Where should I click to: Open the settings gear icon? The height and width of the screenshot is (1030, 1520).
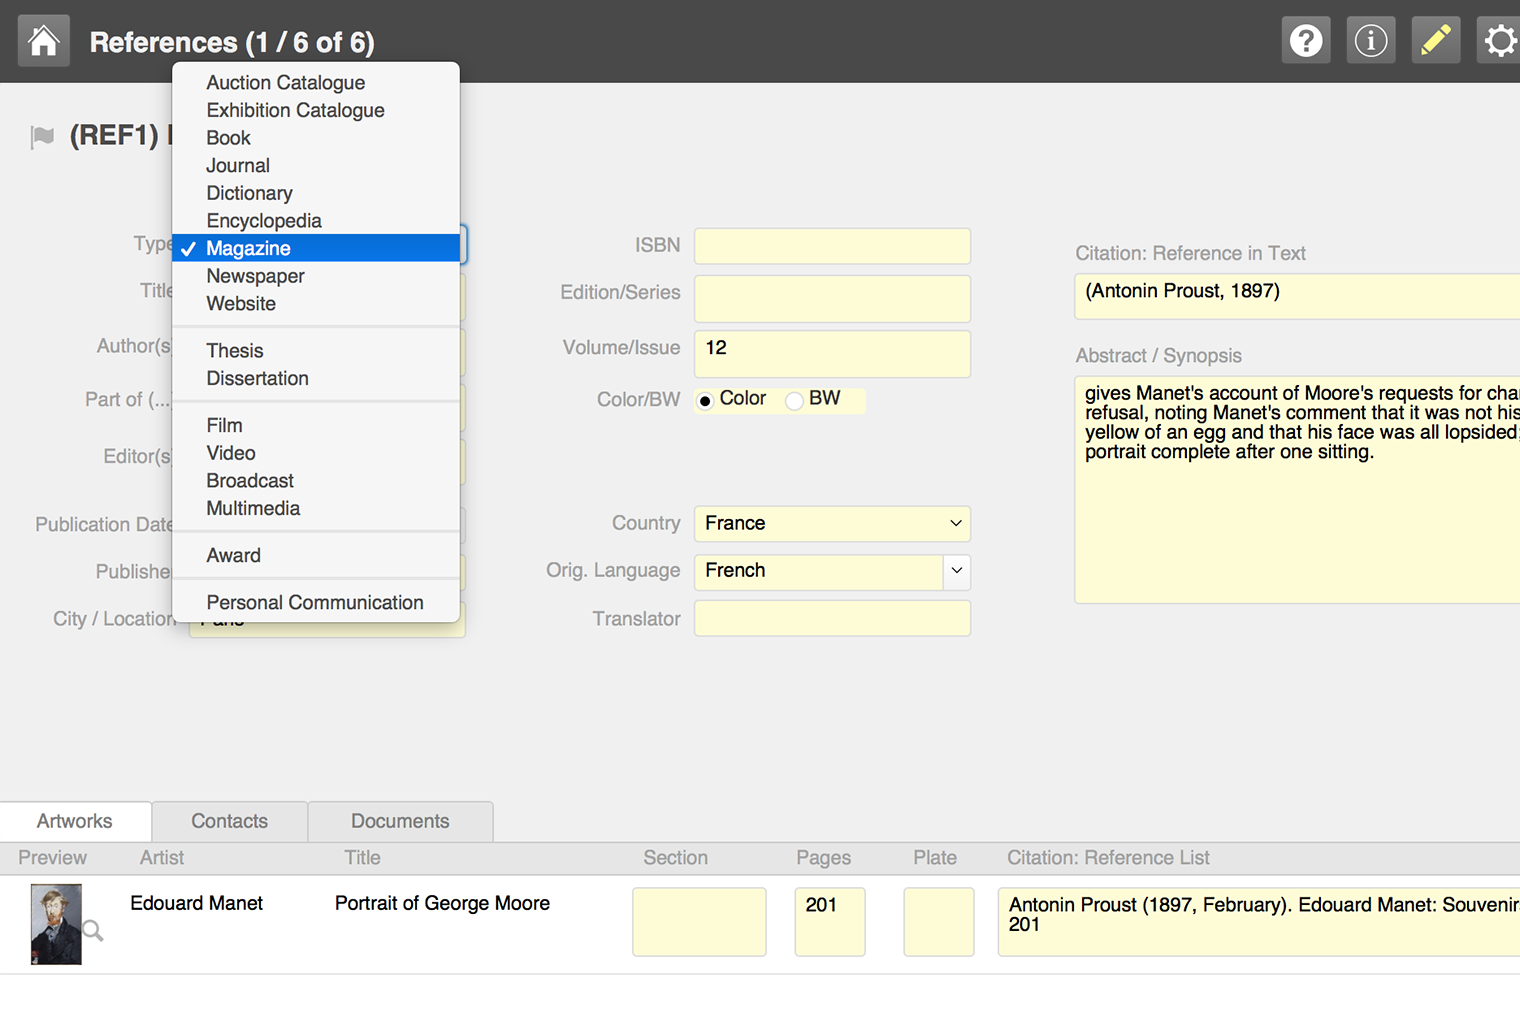point(1499,41)
